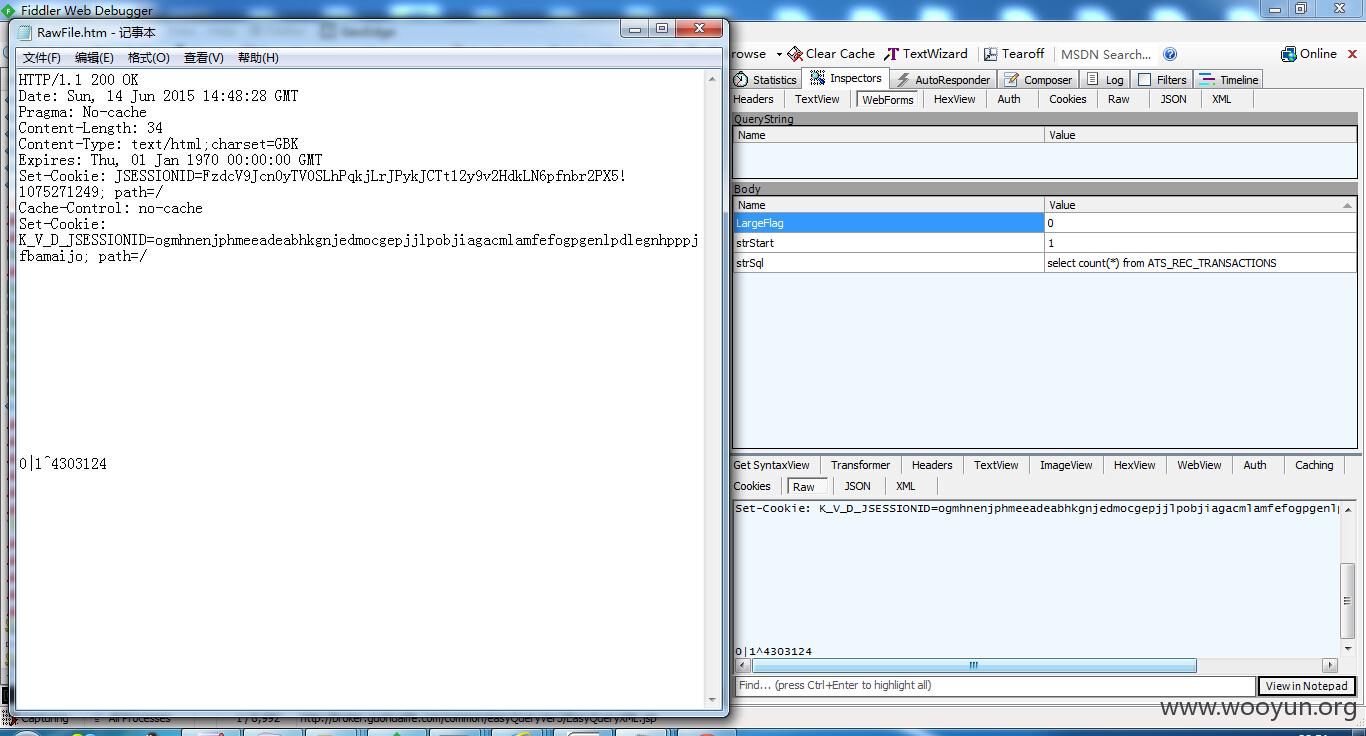Switch to the Statistics tab
The image size is (1366, 736).
pos(765,79)
